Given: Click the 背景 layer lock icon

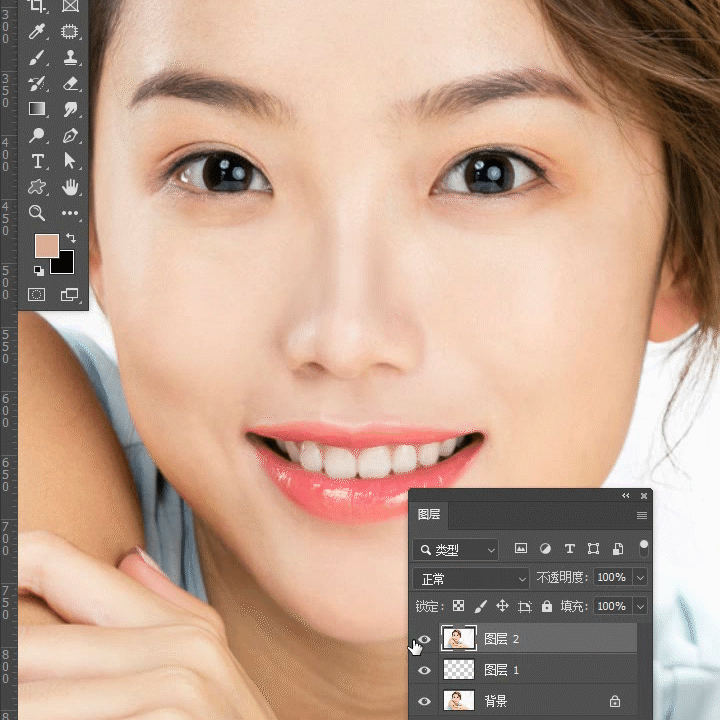Looking at the screenshot, I should click(x=615, y=701).
